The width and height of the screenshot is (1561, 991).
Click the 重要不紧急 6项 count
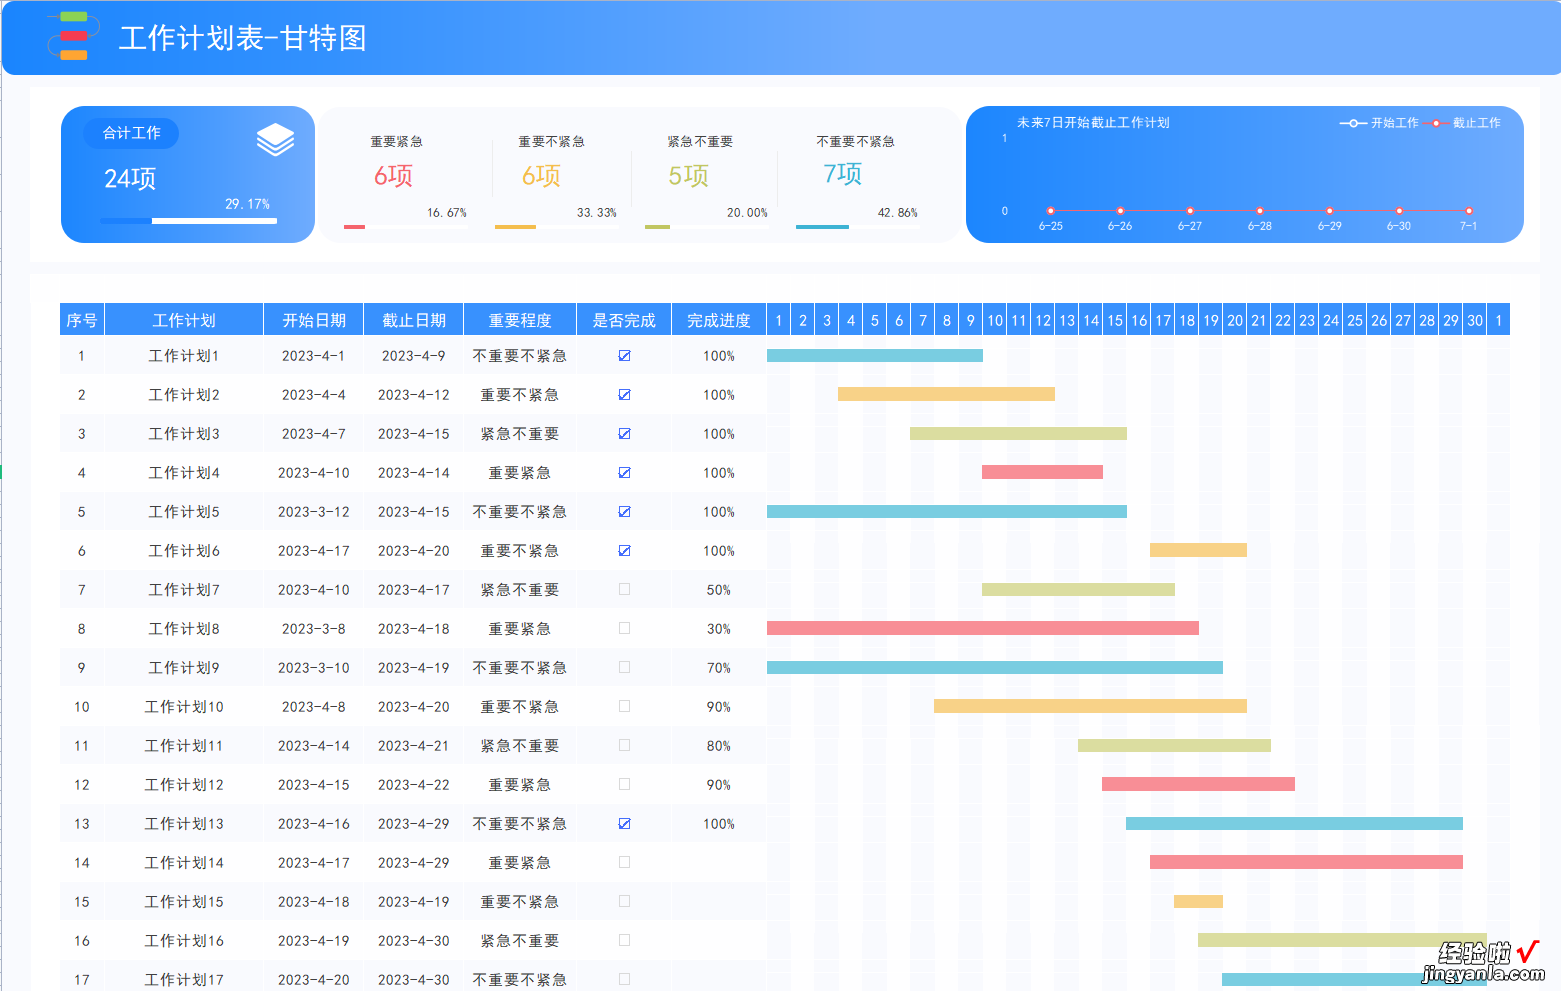pyautogui.click(x=541, y=176)
